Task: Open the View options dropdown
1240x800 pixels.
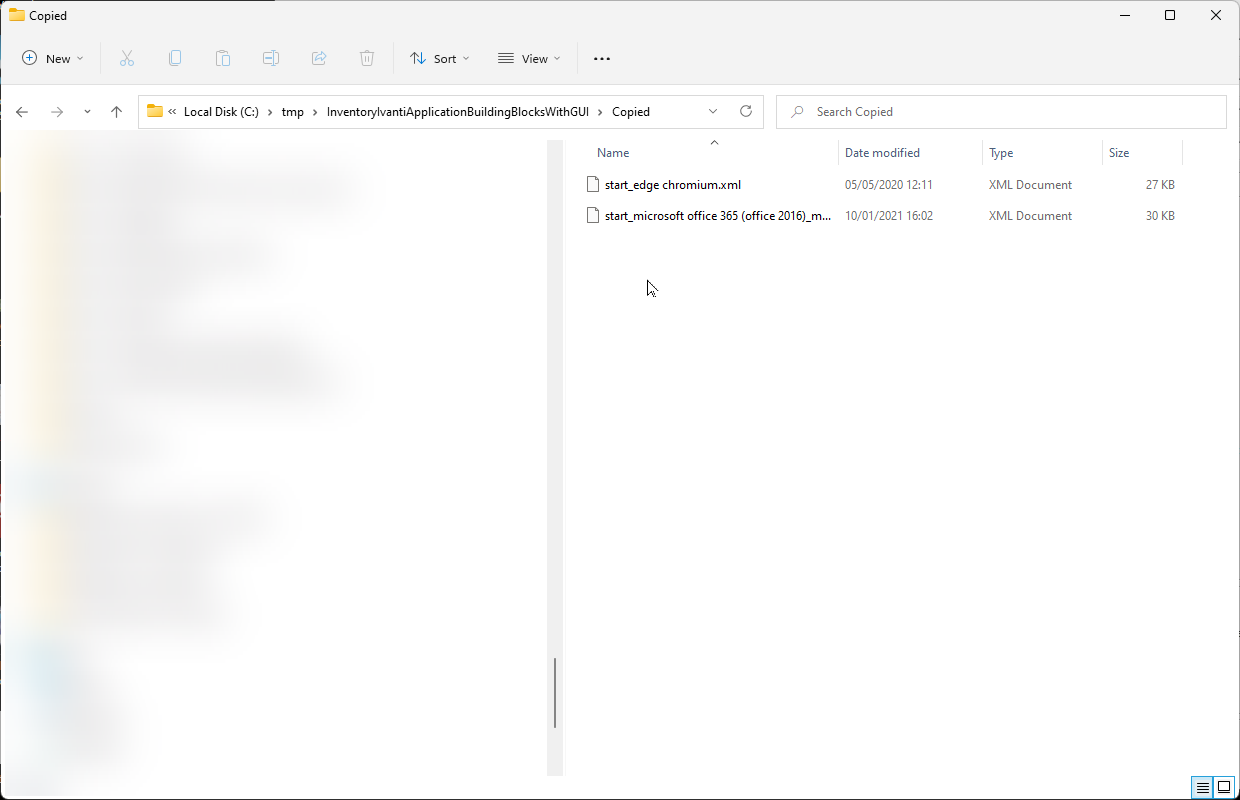Action: tap(529, 58)
